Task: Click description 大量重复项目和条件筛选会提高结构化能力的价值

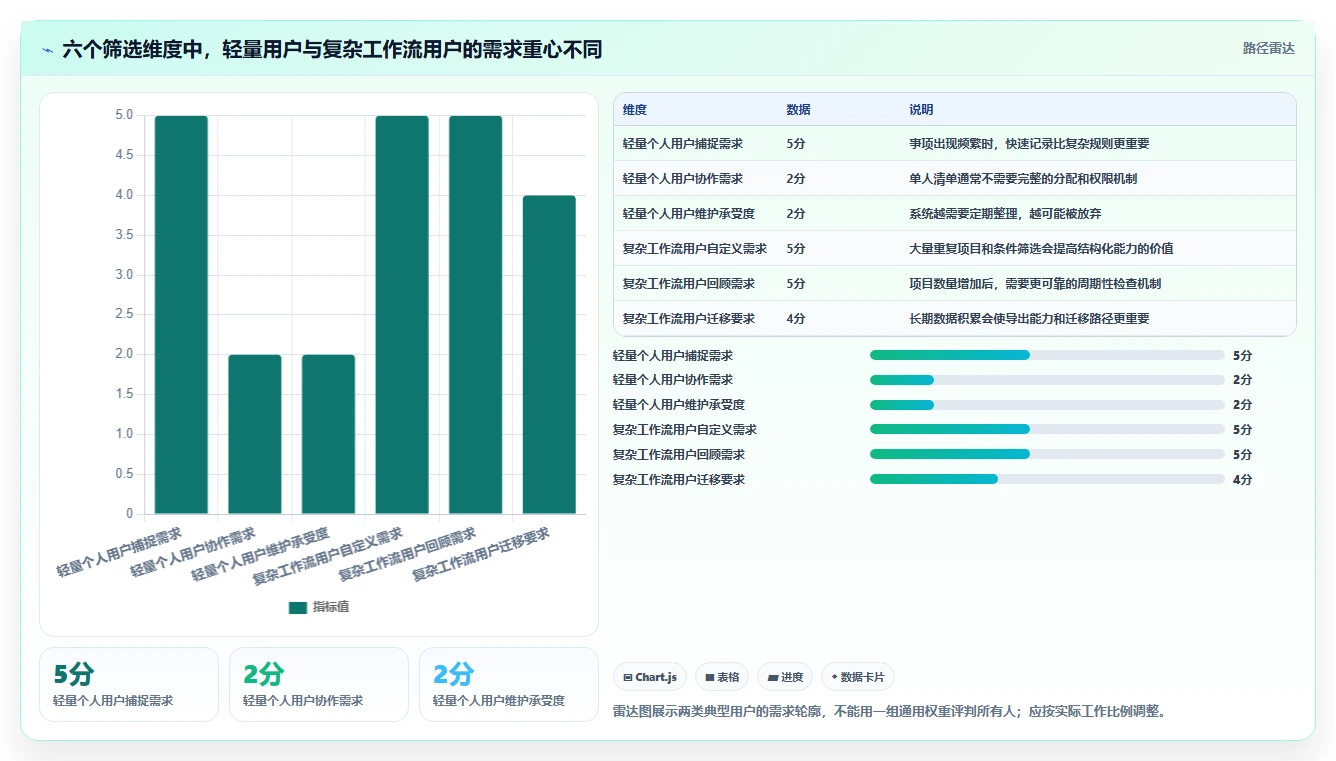Action: click(1041, 249)
